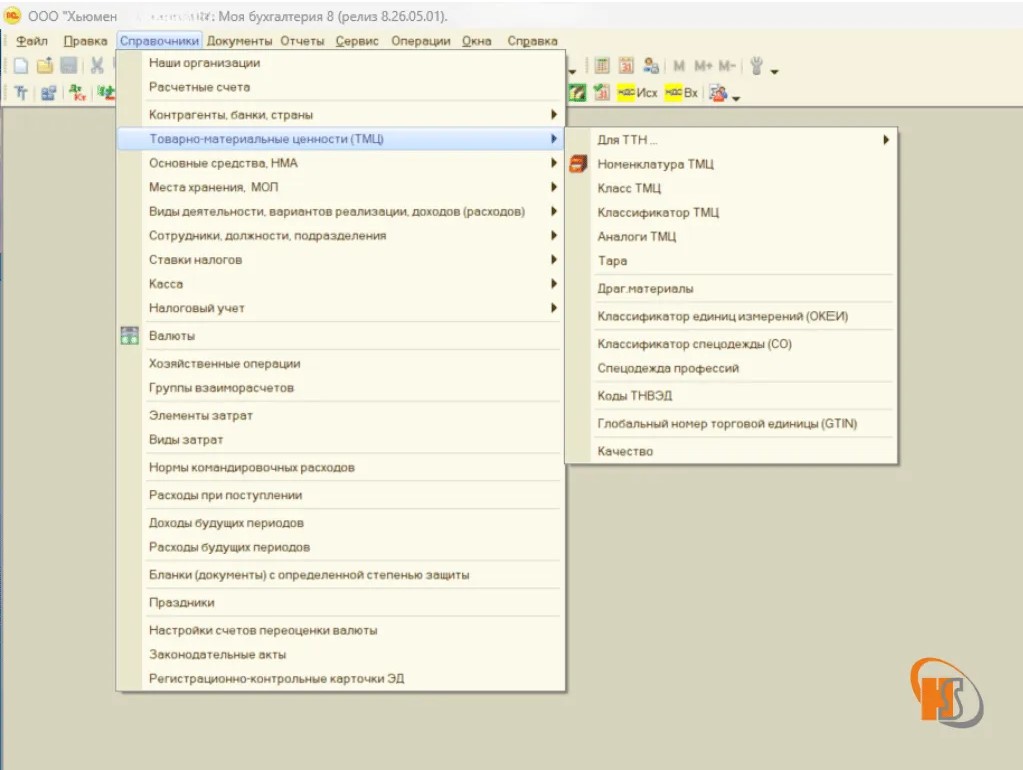Open the calculator toolbar icon
Screen dimensions: 1023x770
(602, 65)
